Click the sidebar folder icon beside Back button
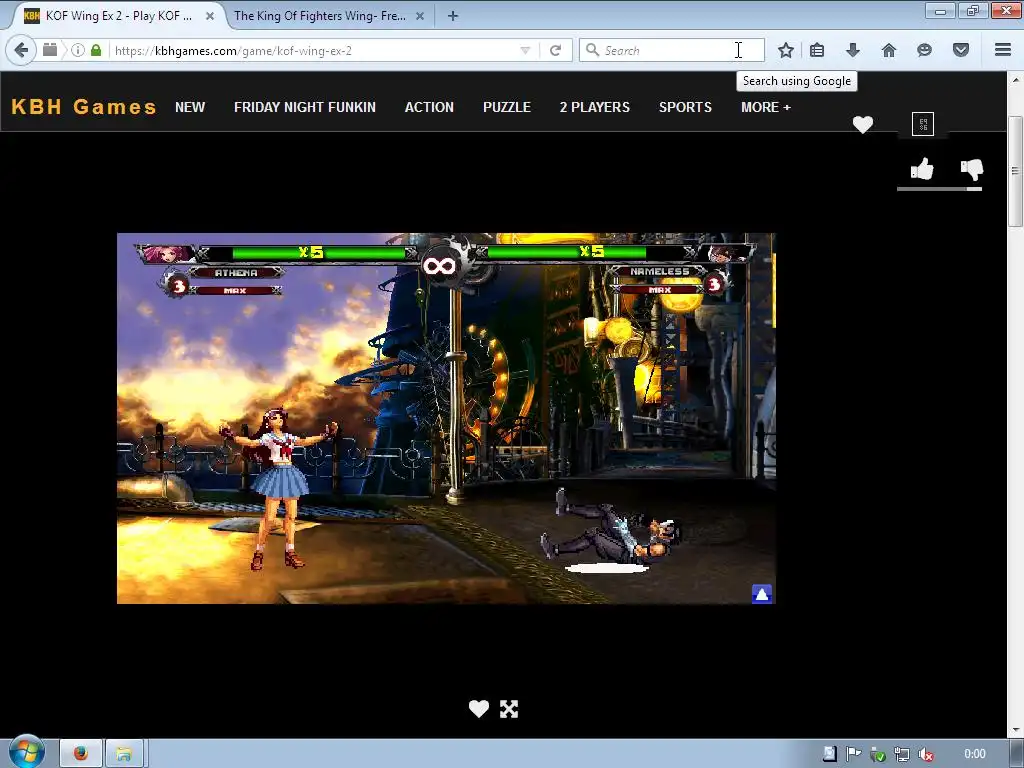Viewport: 1024px width, 768px height. click(50, 50)
